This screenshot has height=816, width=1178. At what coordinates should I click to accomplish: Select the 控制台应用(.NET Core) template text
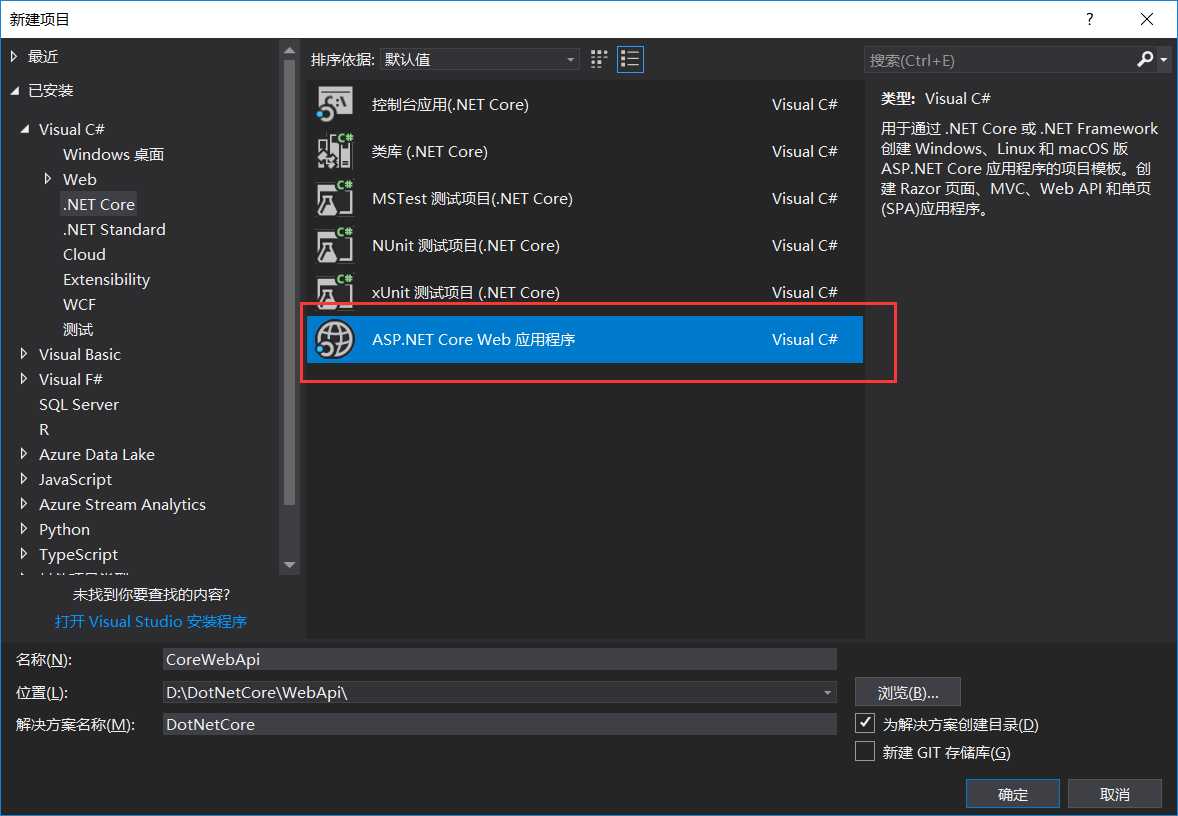pos(450,104)
